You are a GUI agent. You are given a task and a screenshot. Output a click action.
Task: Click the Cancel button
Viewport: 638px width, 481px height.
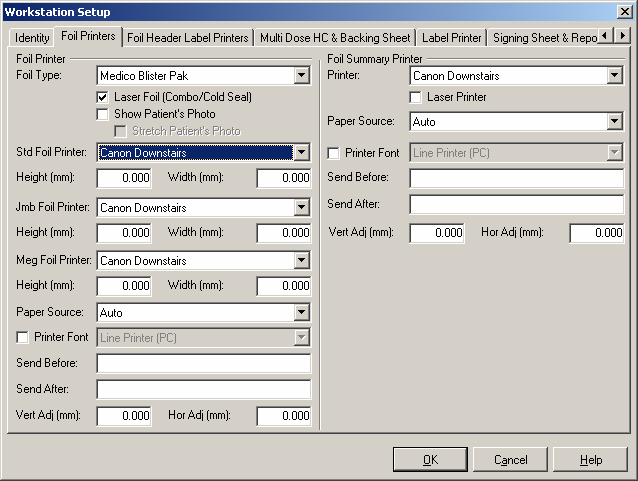point(510,460)
